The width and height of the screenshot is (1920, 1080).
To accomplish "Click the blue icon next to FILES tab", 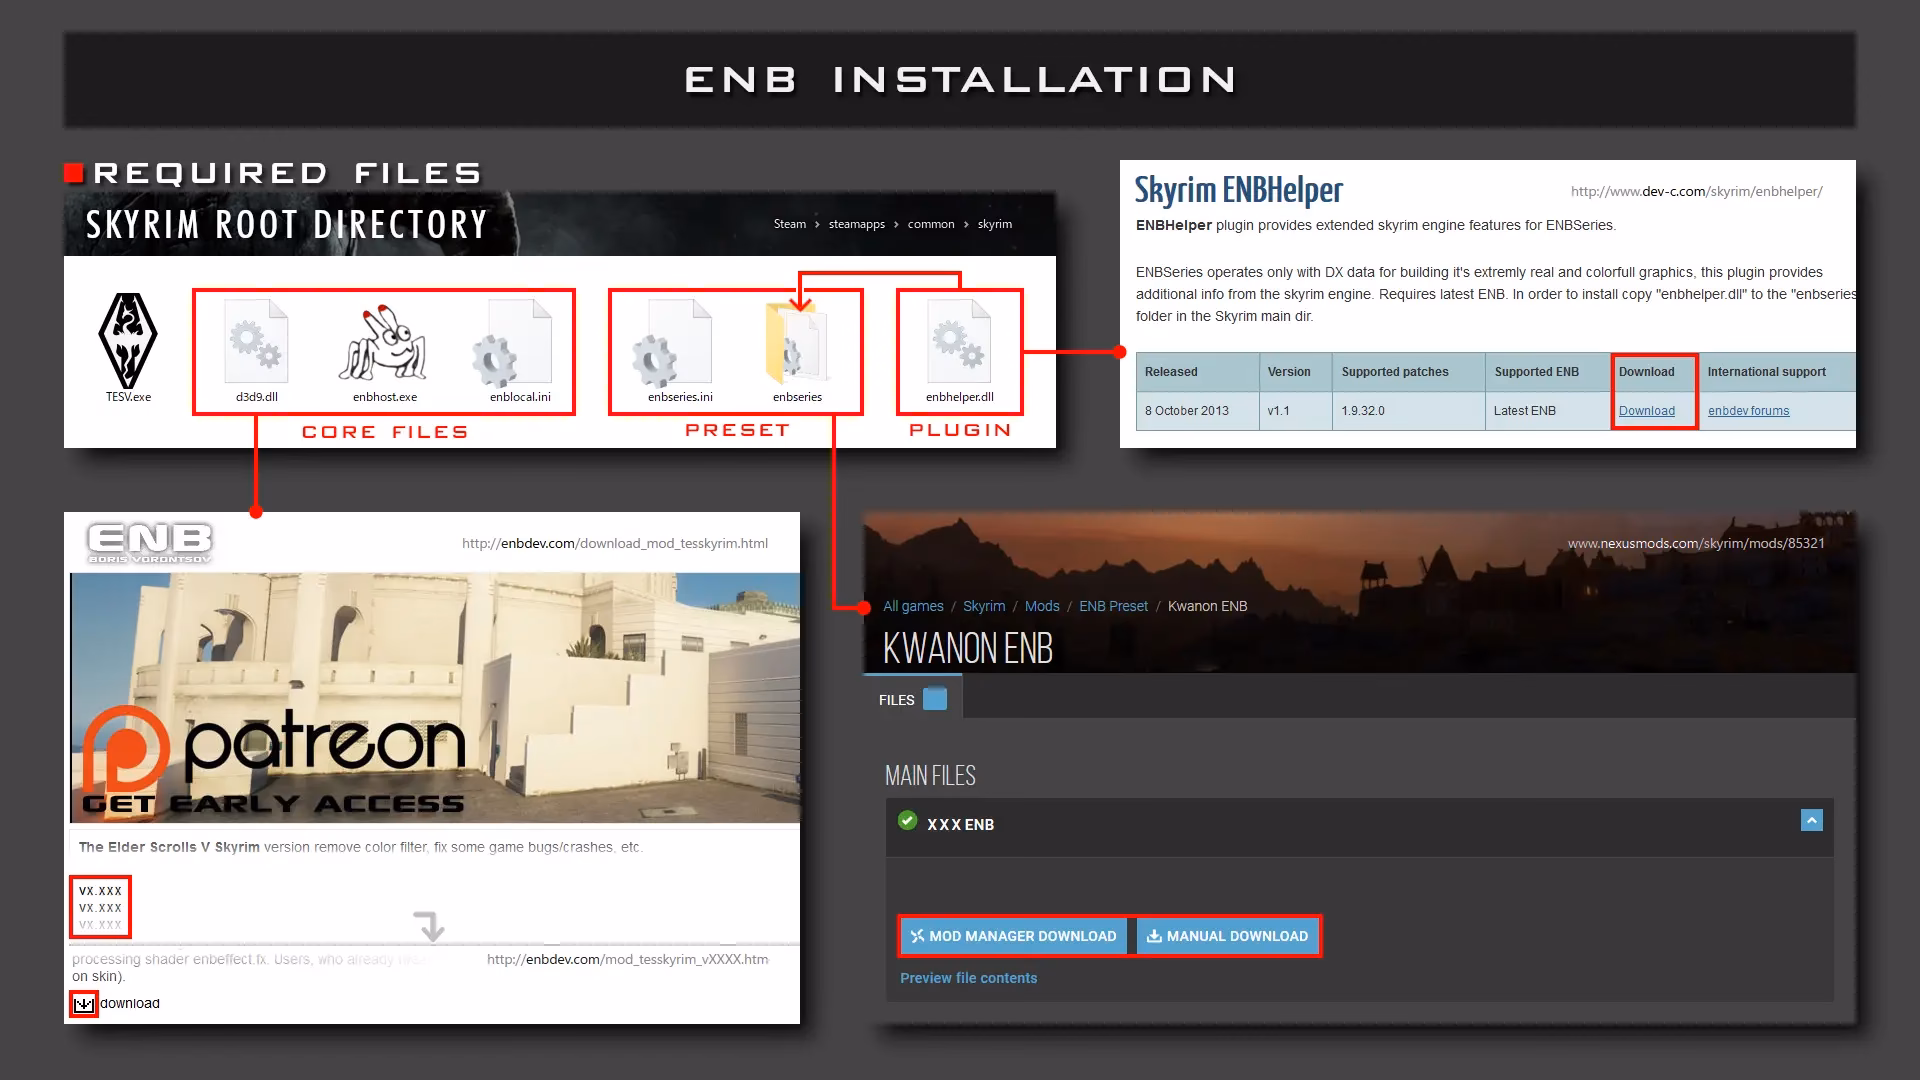I will pyautogui.click(x=935, y=699).
